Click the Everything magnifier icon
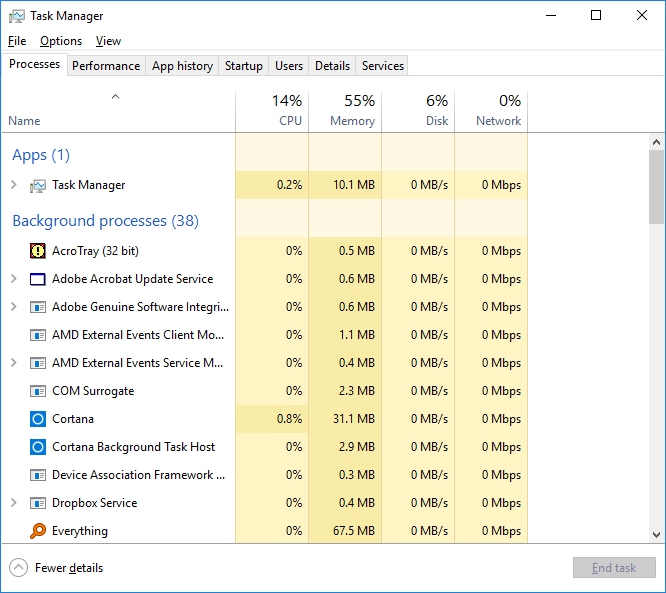The image size is (666, 593). [x=38, y=531]
